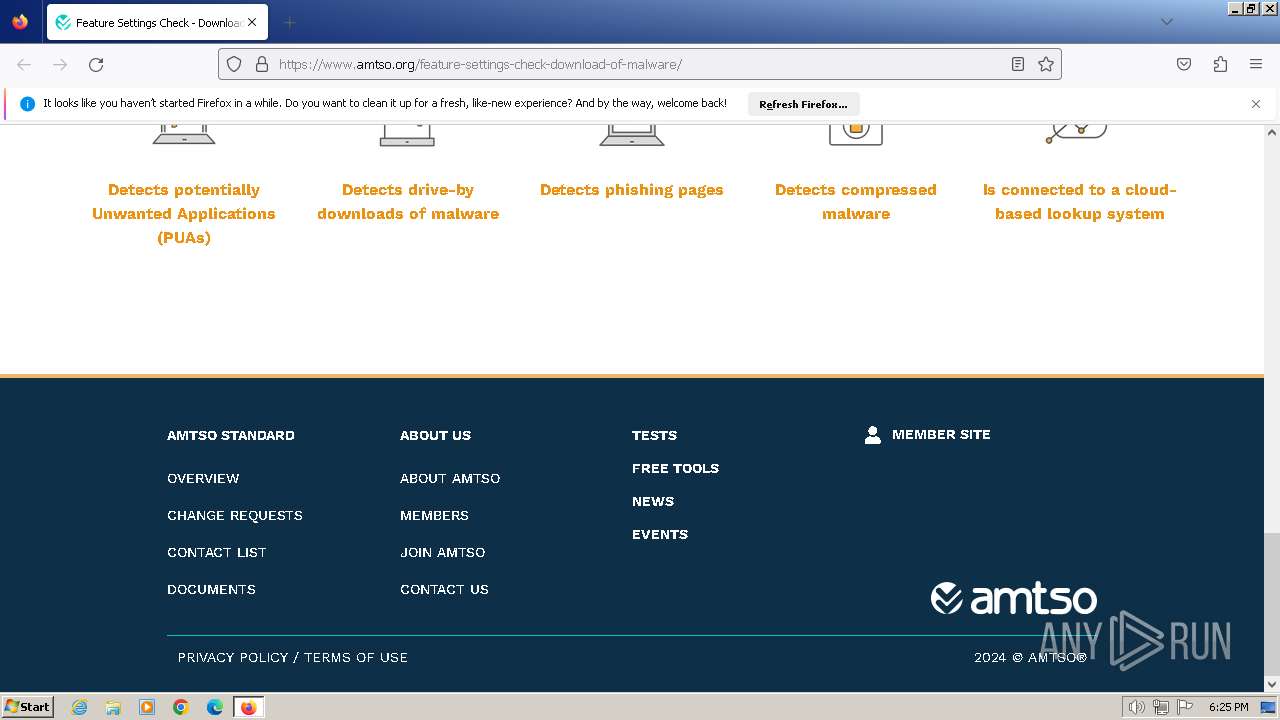Open EVENTS footer menu item
1280x720 pixels.
660,534
